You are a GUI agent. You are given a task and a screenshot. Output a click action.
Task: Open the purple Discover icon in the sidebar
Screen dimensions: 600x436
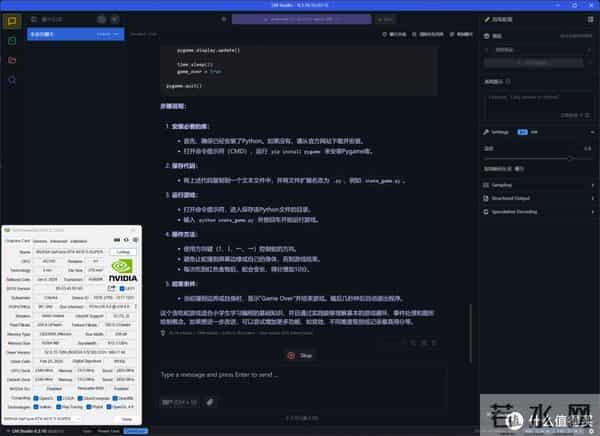click(12, 80)
